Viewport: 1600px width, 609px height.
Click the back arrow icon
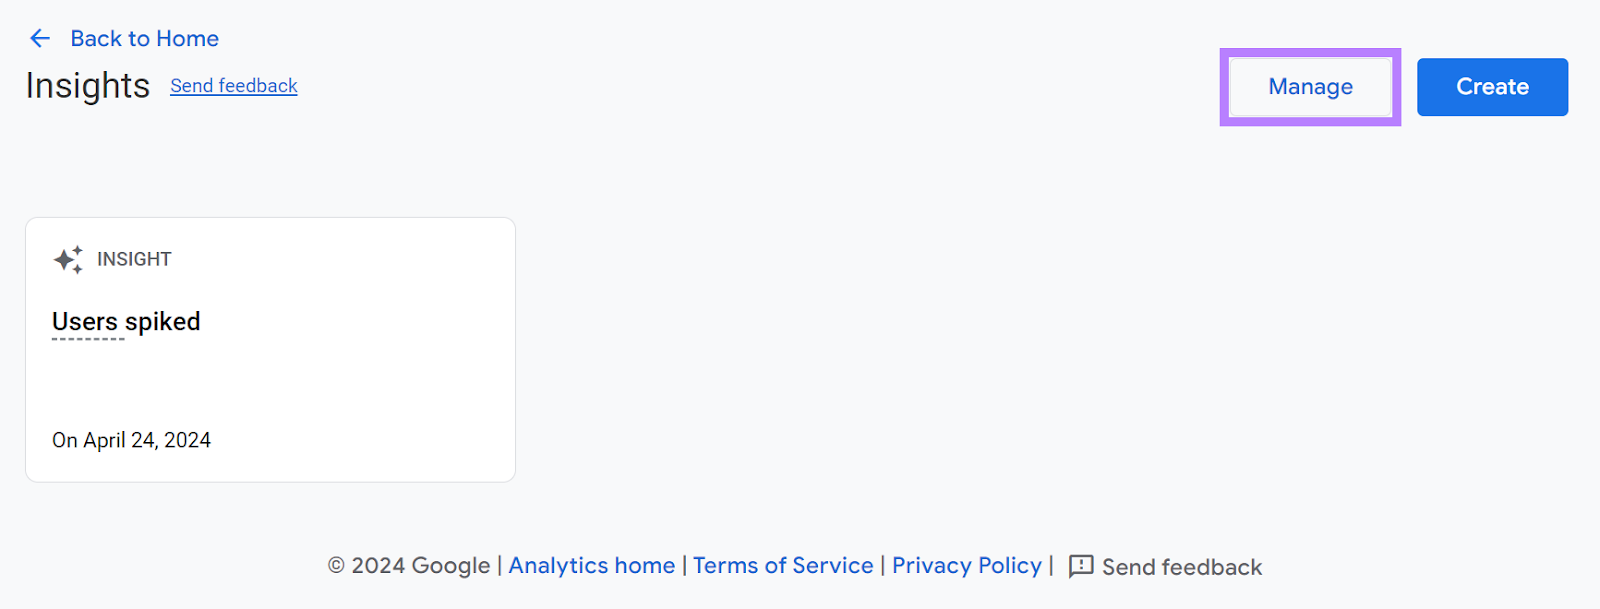click(x=39, y=38)
